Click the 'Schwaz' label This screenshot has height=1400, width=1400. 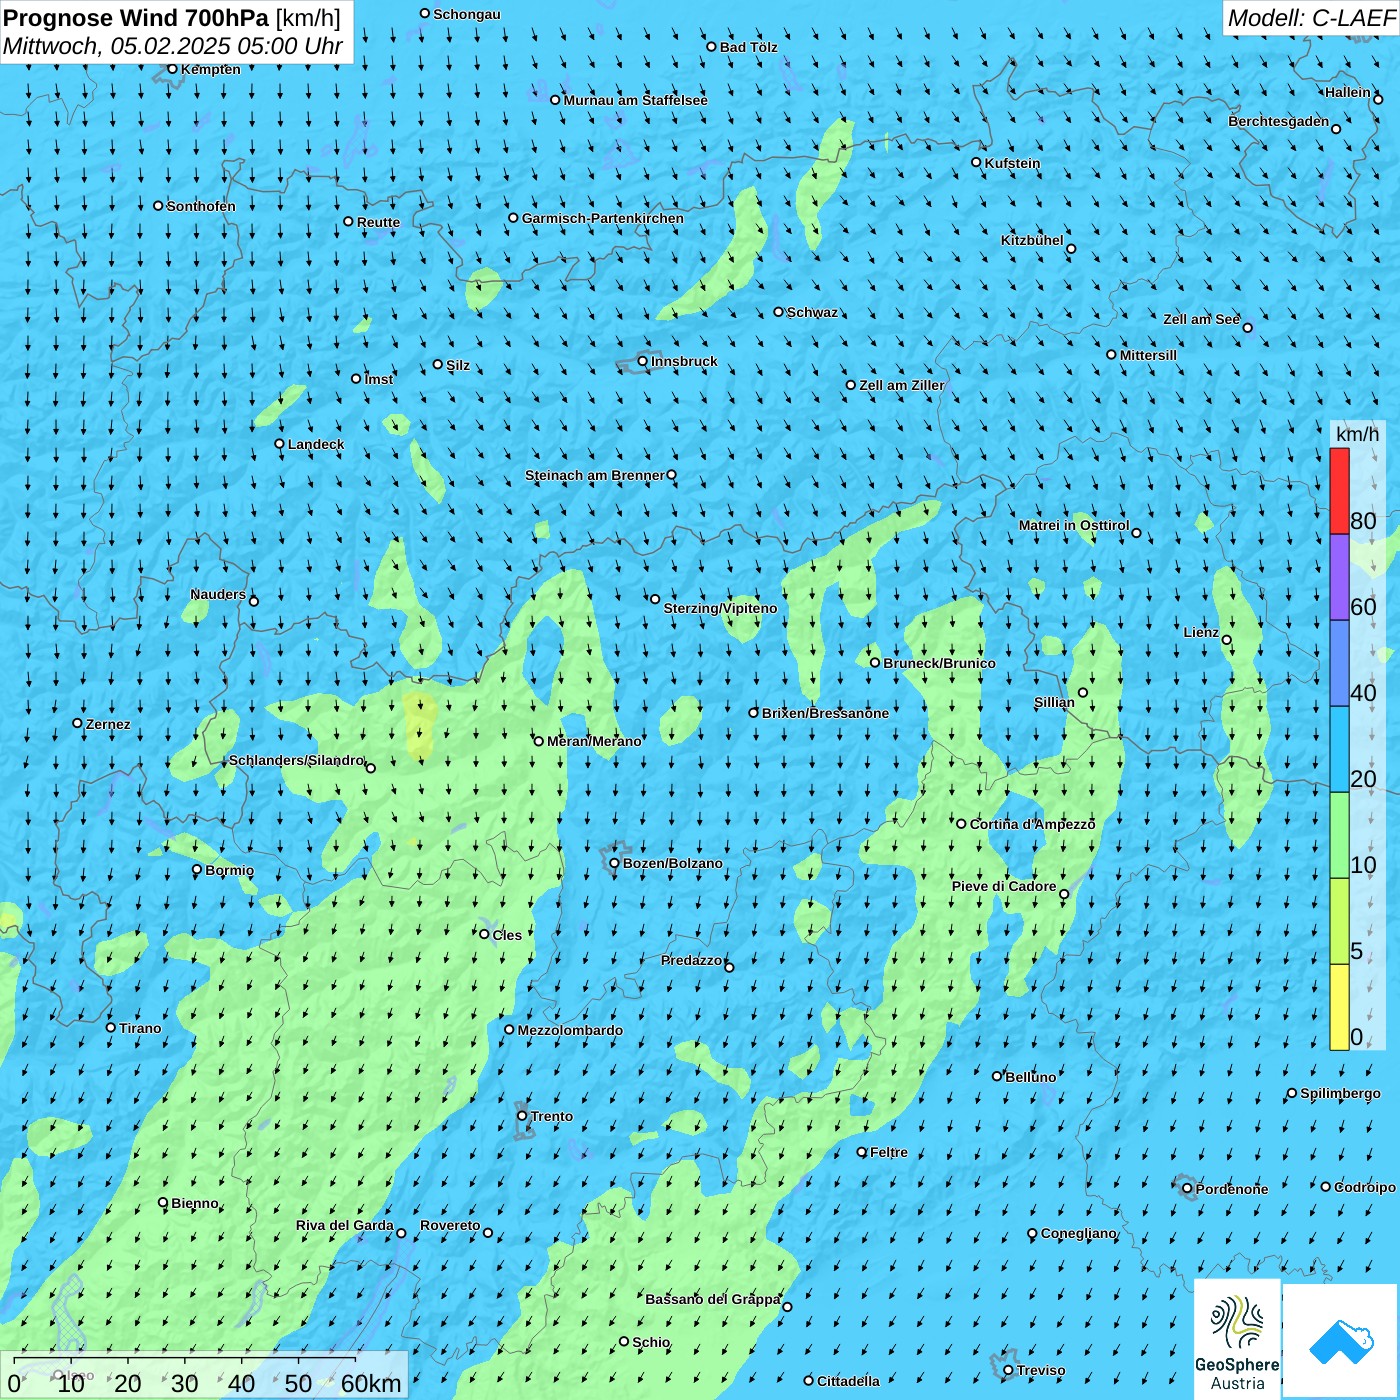pos(812,312)
